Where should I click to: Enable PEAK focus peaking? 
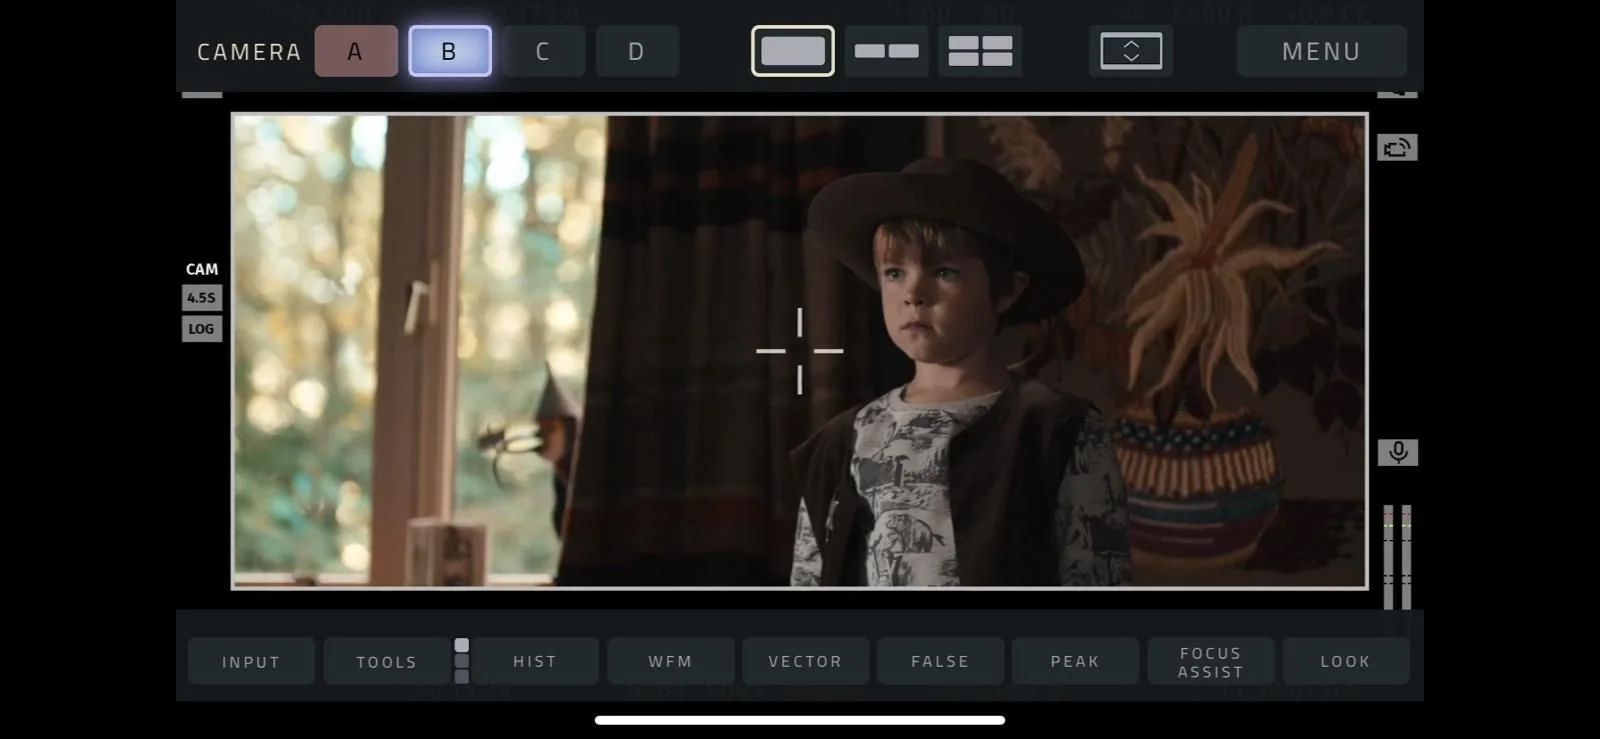[1075, 661]
